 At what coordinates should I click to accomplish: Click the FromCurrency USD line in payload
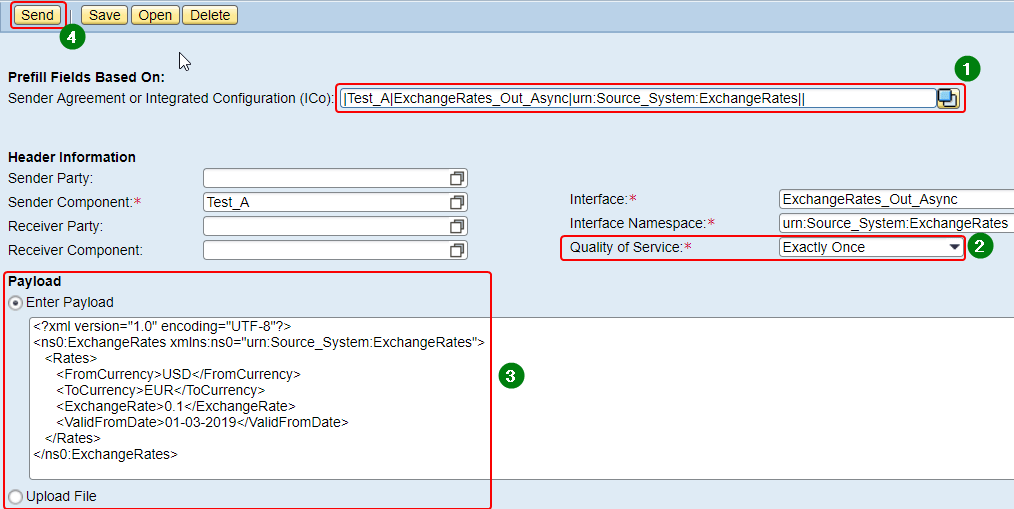tap(178, 374)
